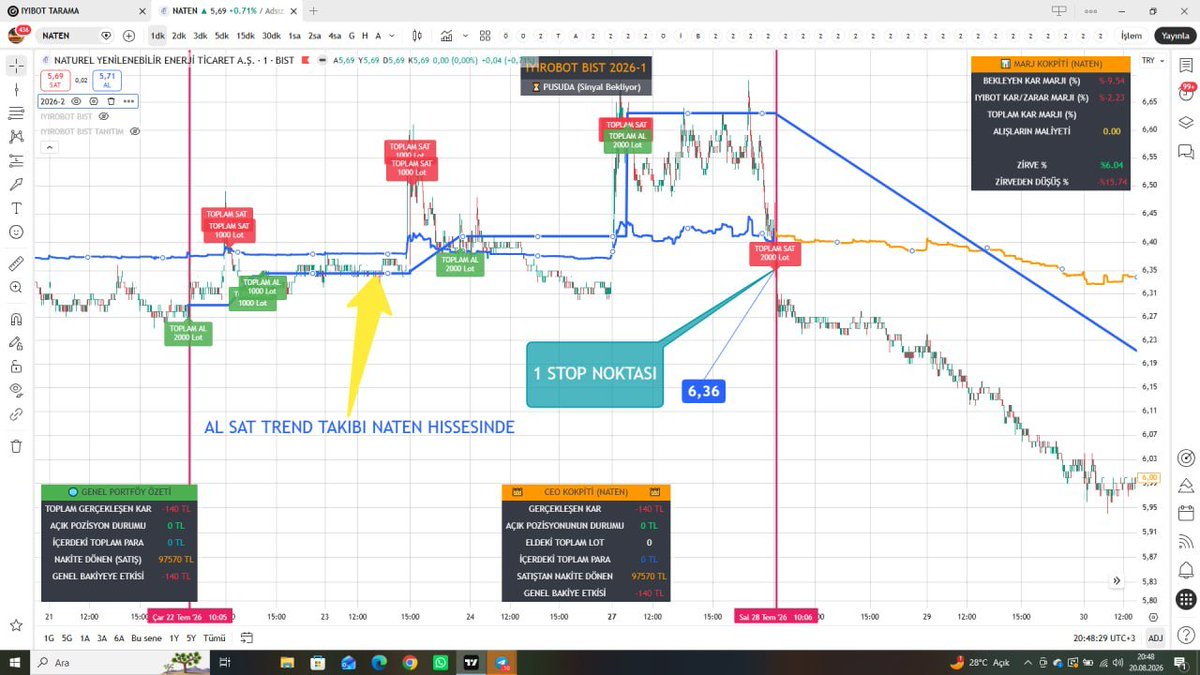Select the ruler measure tool
The height and width of the screenshot is (675, 1200).
coord(16,264)
